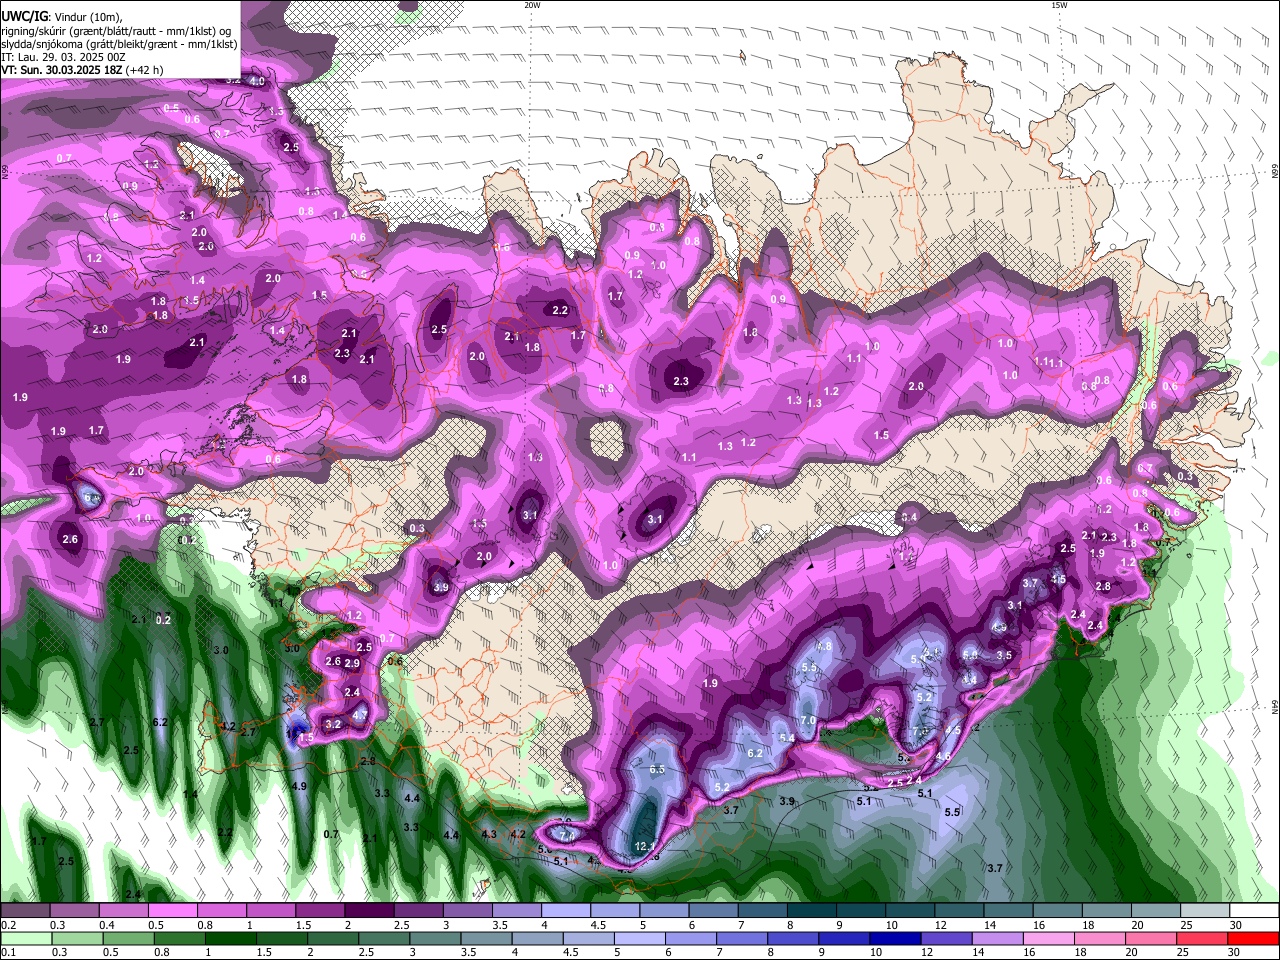Image resolution: width=1280 pixels, height=960 pixels.
Task: Click 'Vindur (10m)' in the header
Action: tap(88, 17)
